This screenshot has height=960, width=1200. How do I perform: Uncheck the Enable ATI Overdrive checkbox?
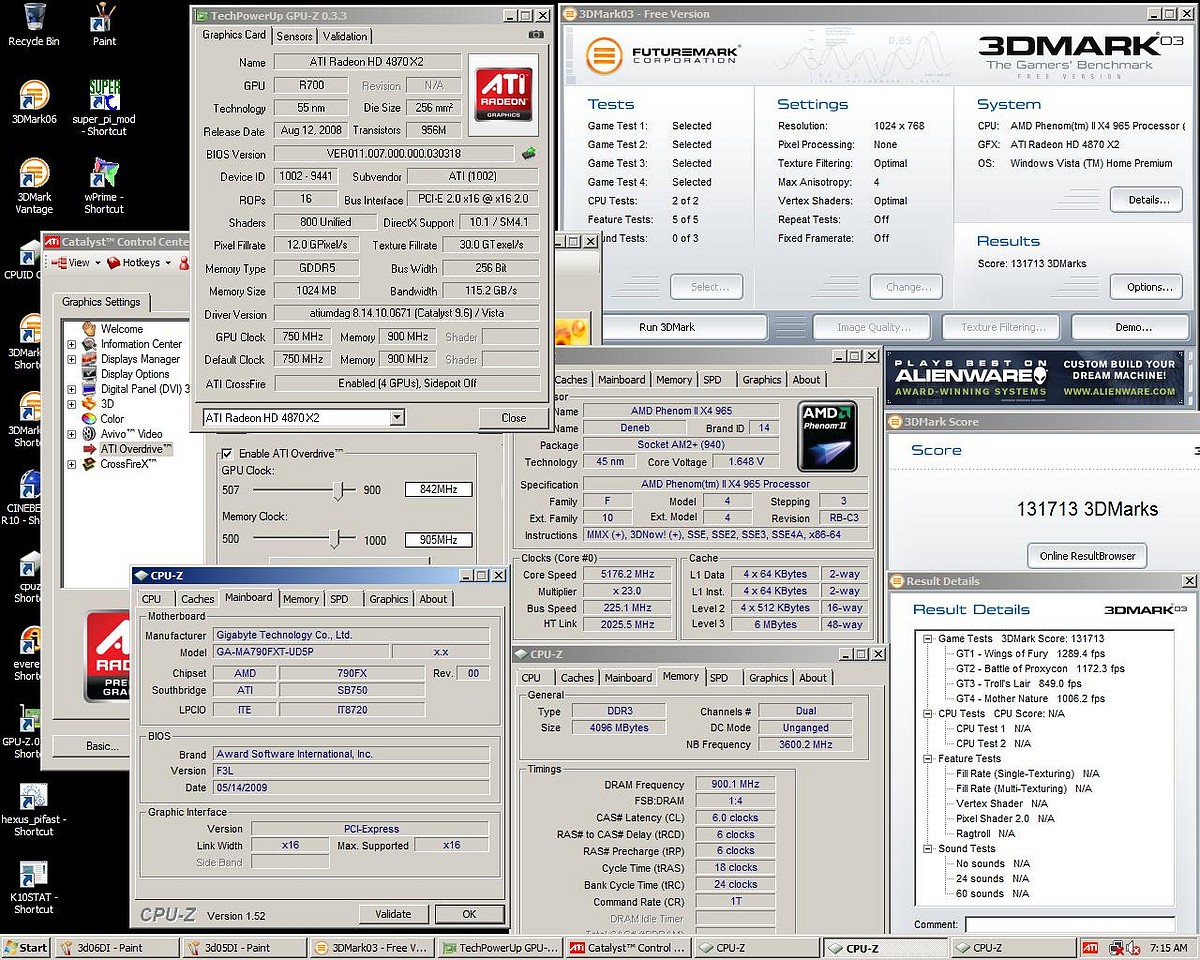(x=227, y=453)
